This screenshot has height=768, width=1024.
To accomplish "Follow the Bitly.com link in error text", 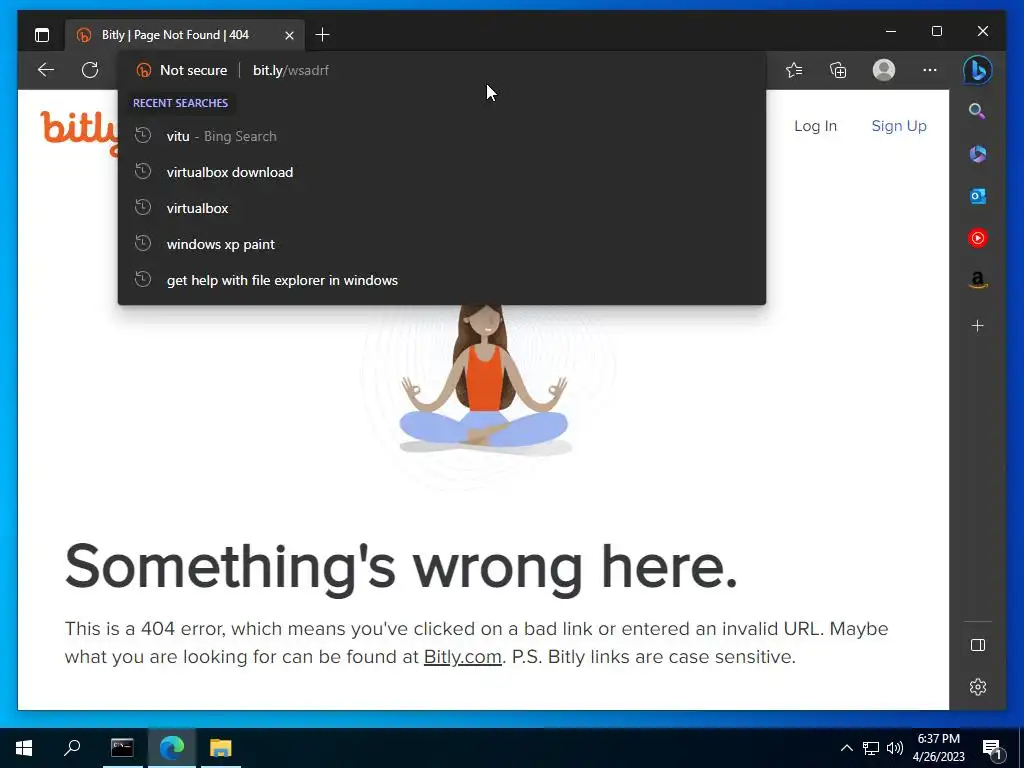I will click(x=462, y=656).
